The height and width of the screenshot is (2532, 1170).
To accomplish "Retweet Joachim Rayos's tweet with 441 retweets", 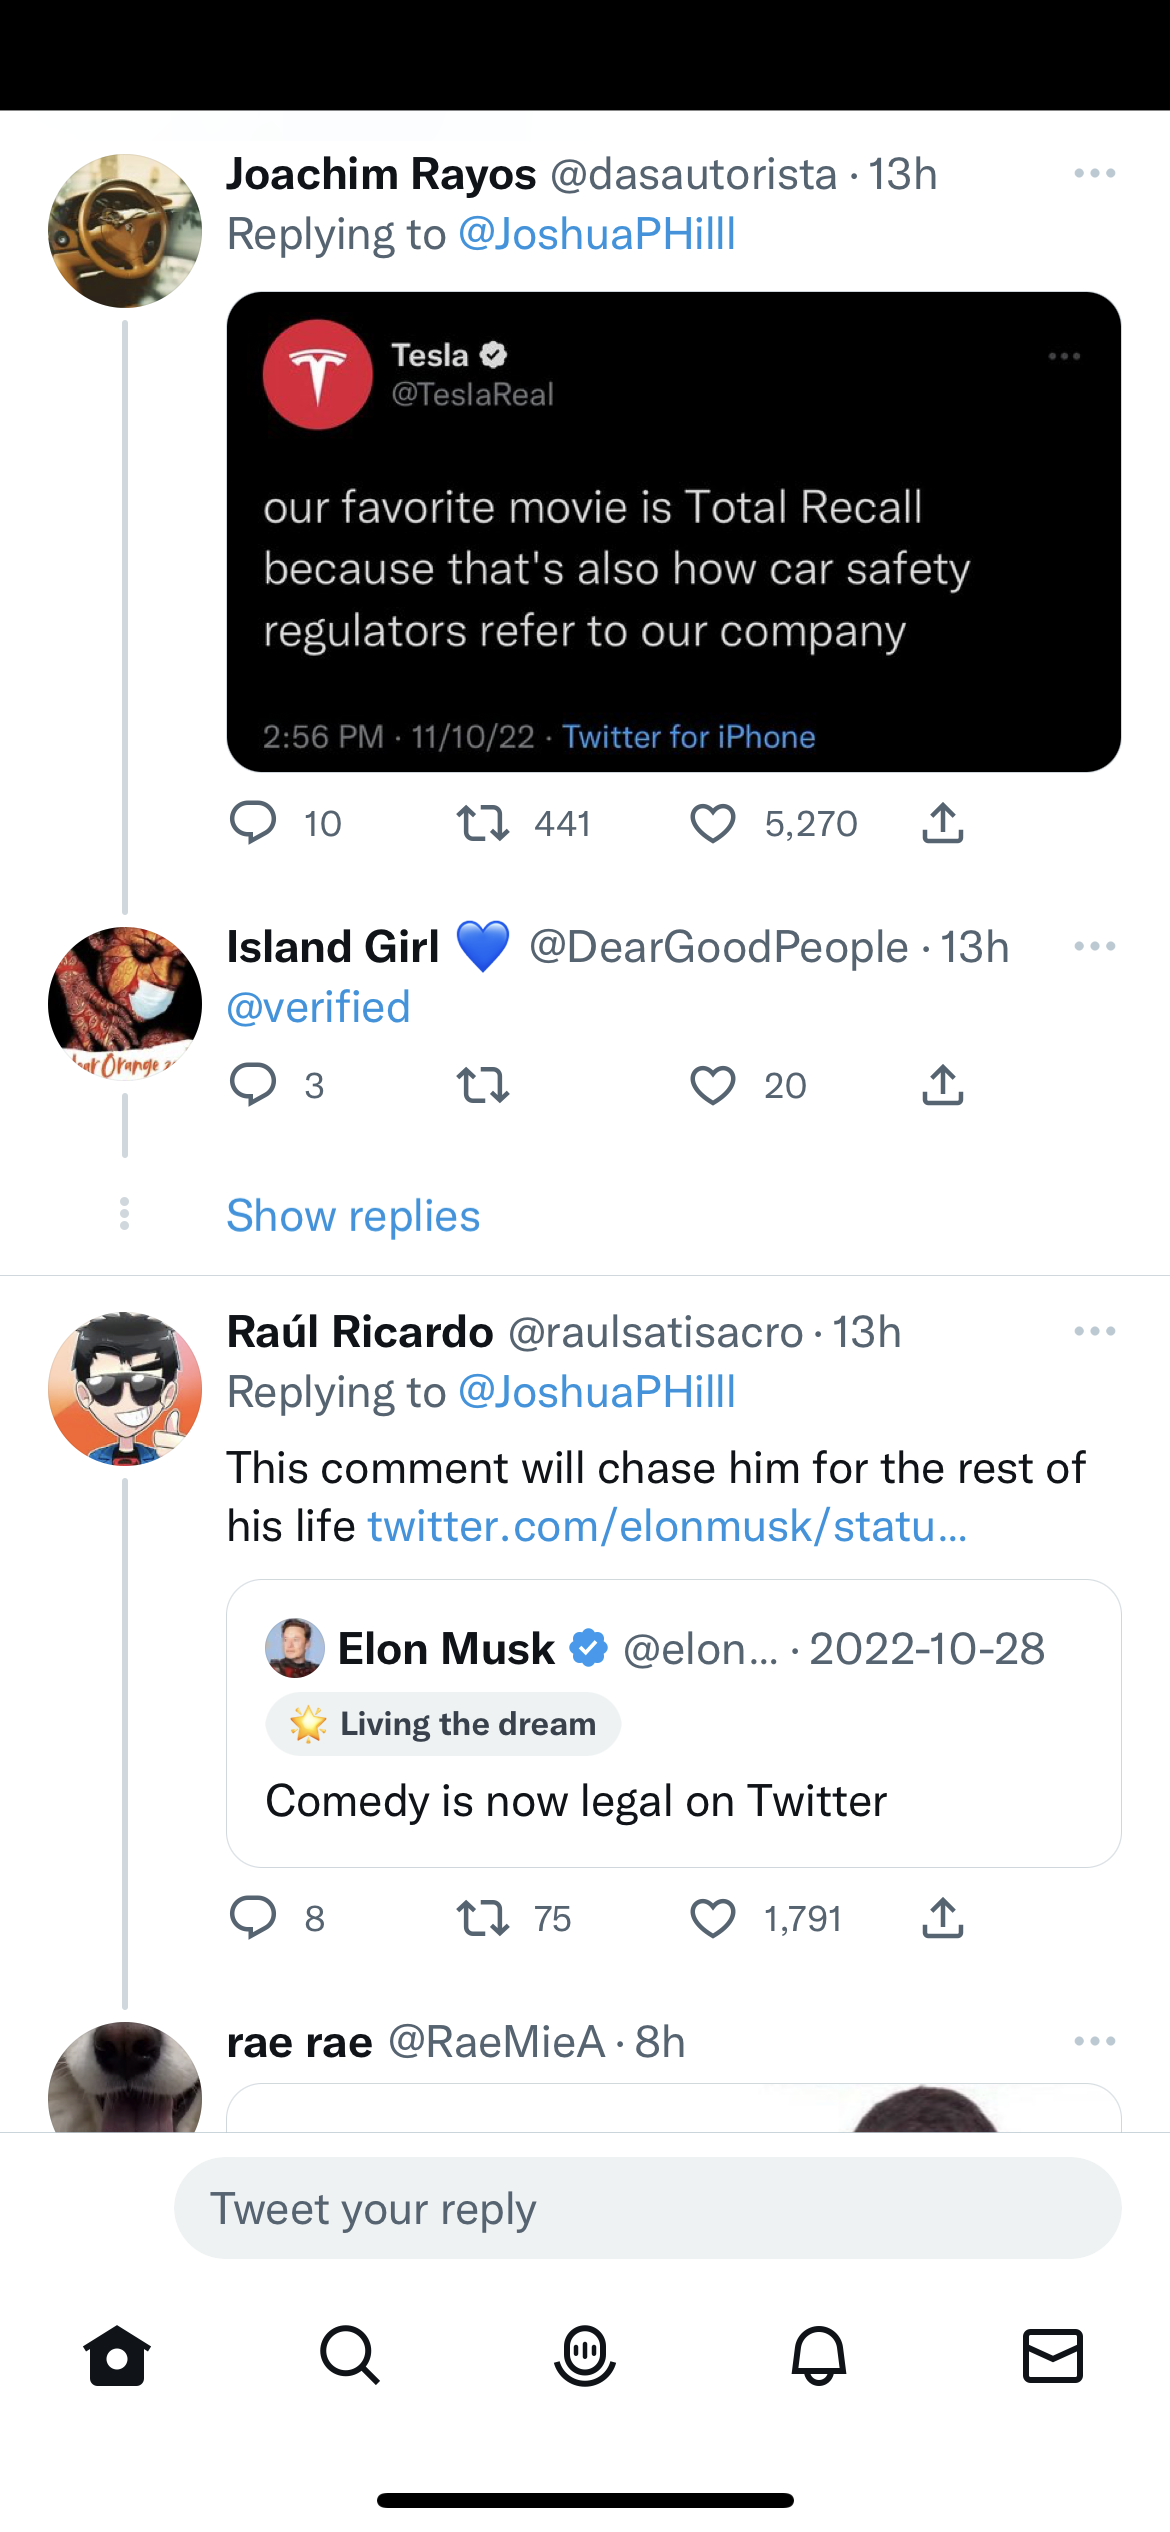I will 483,824.
